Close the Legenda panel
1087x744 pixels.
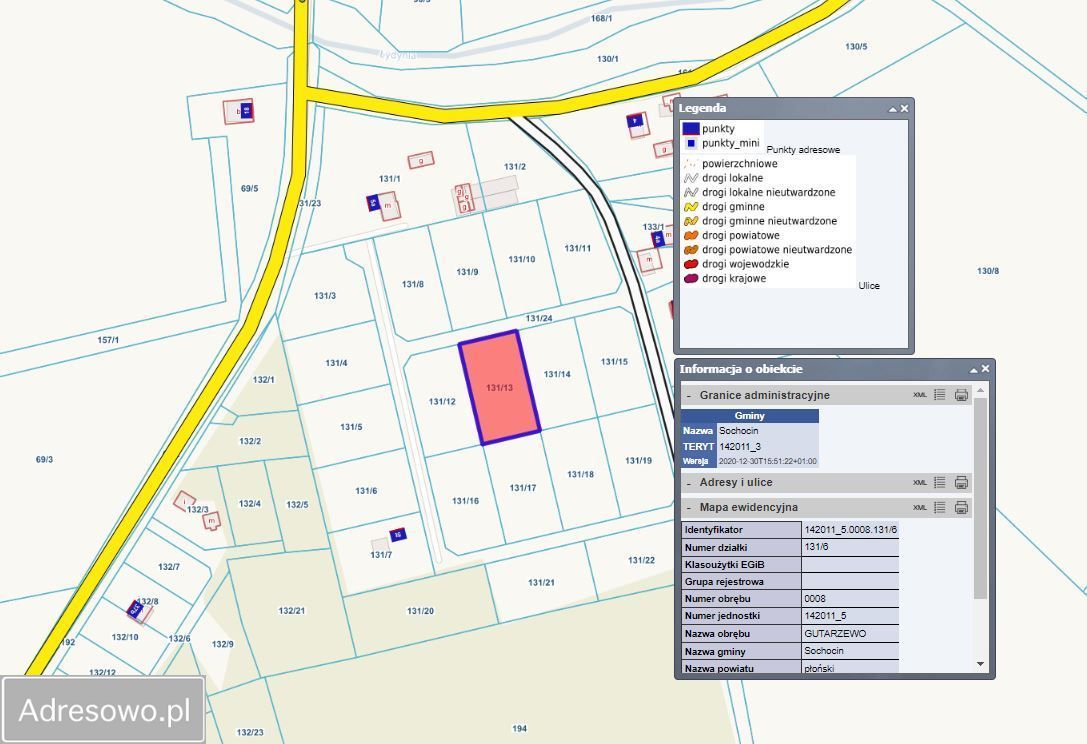point(904,108)
